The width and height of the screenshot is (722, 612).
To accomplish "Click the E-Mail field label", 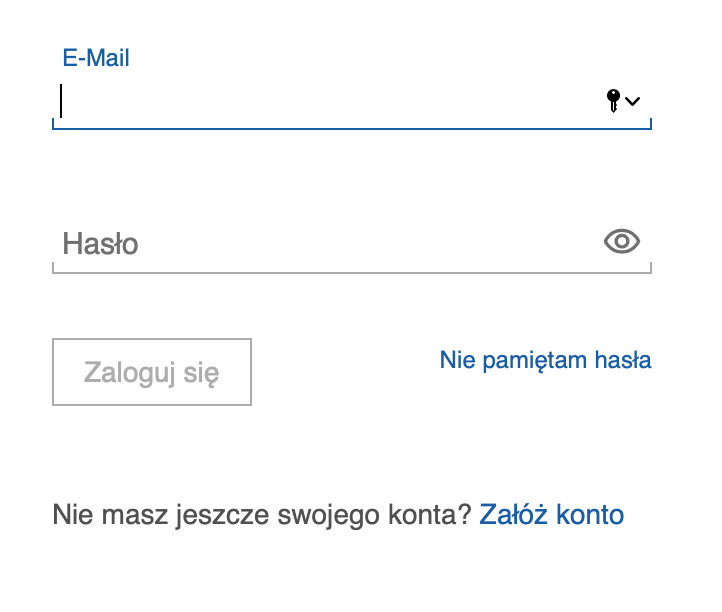I will [x=96, y=58].
